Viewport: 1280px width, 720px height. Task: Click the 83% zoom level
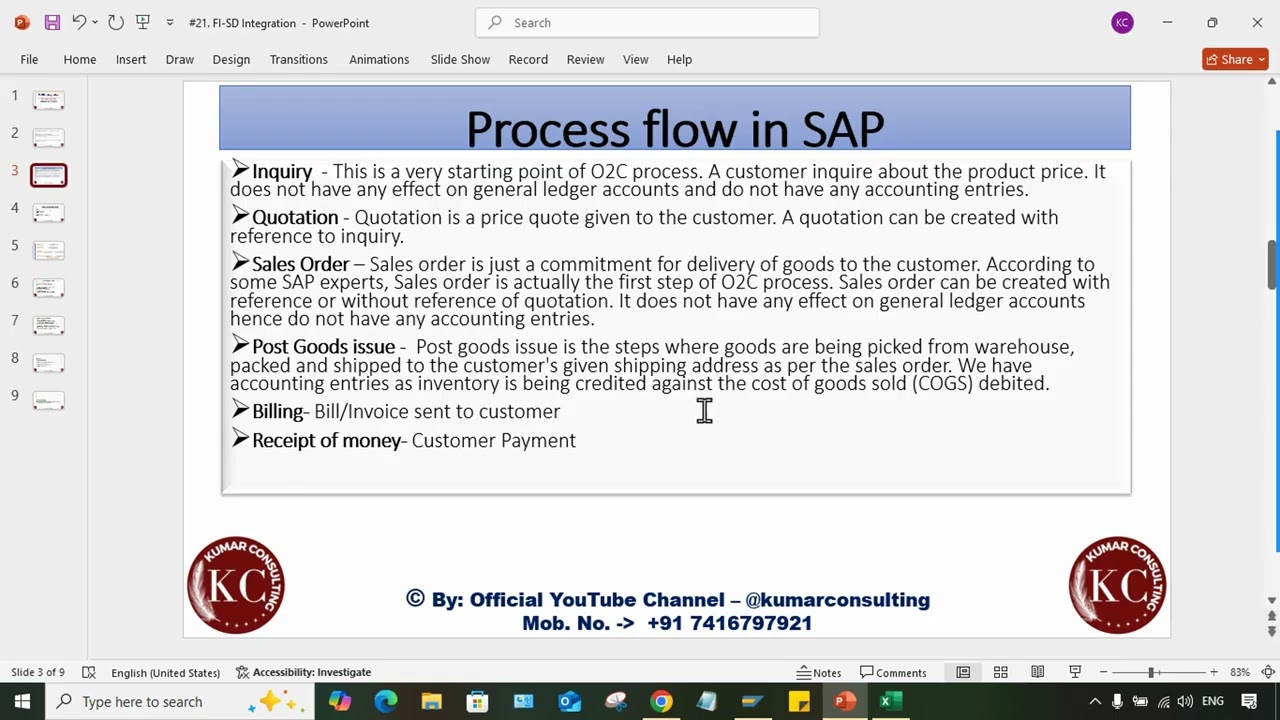click(1240, 672)
